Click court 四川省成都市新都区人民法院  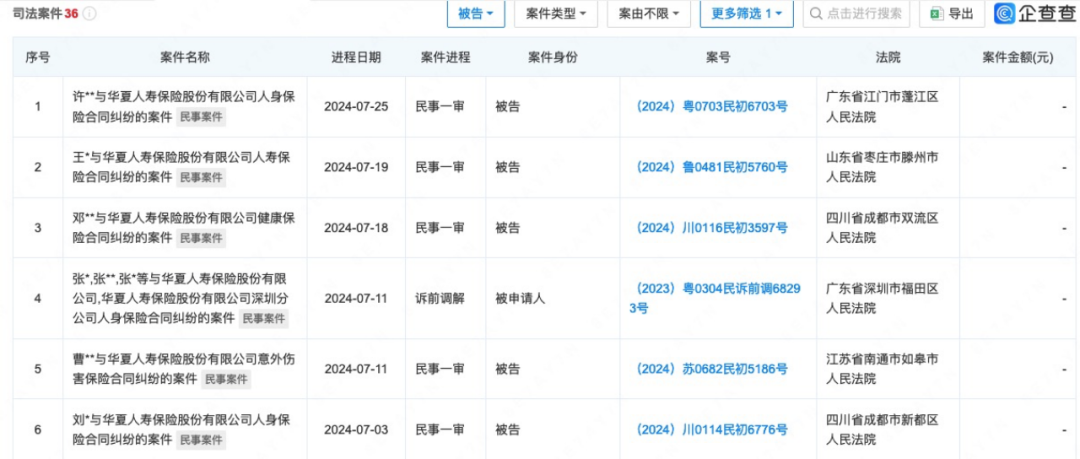882,430
